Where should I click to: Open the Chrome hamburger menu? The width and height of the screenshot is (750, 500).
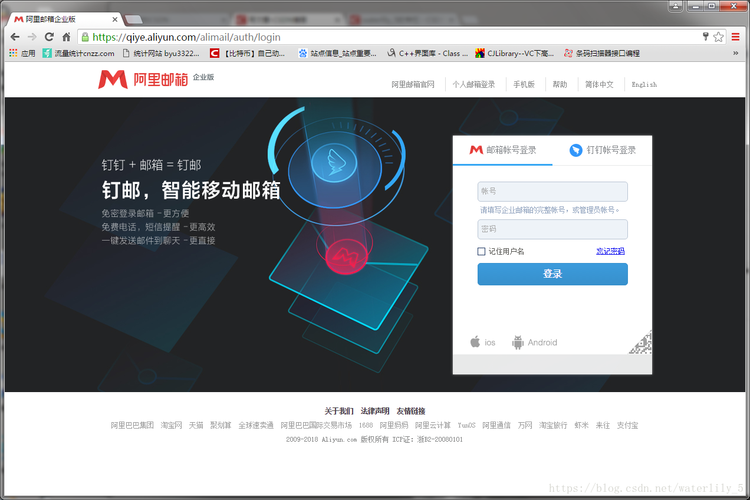(735, 37)
